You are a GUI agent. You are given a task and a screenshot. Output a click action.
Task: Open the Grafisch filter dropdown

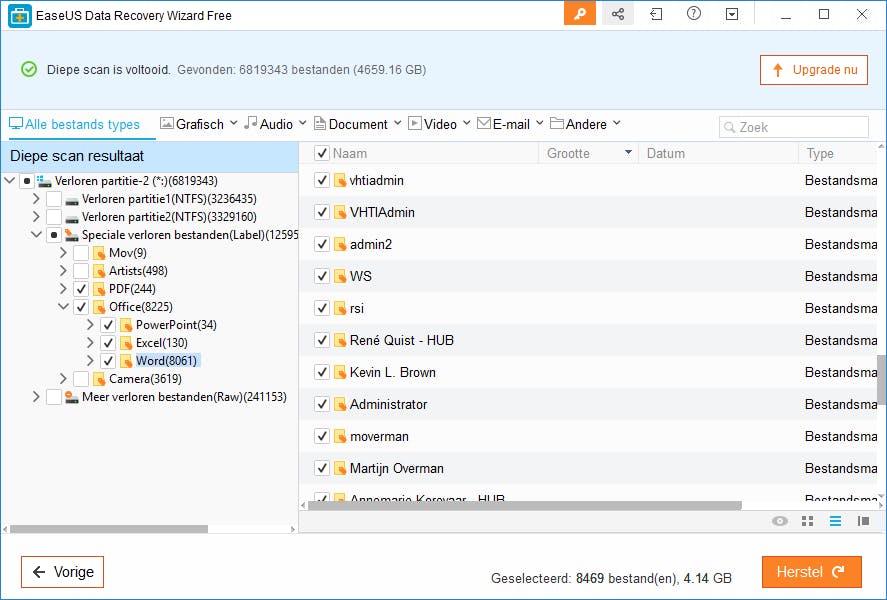tap(234, 123)
